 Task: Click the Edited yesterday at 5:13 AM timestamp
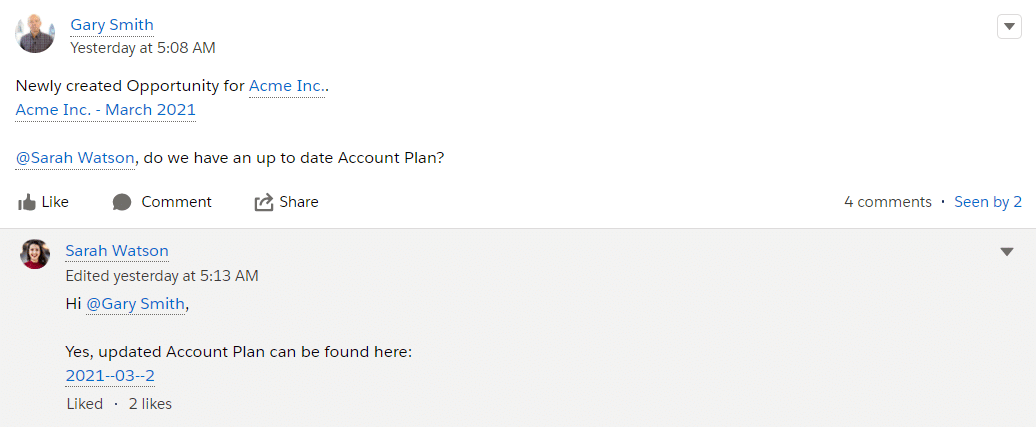(162, 275)
